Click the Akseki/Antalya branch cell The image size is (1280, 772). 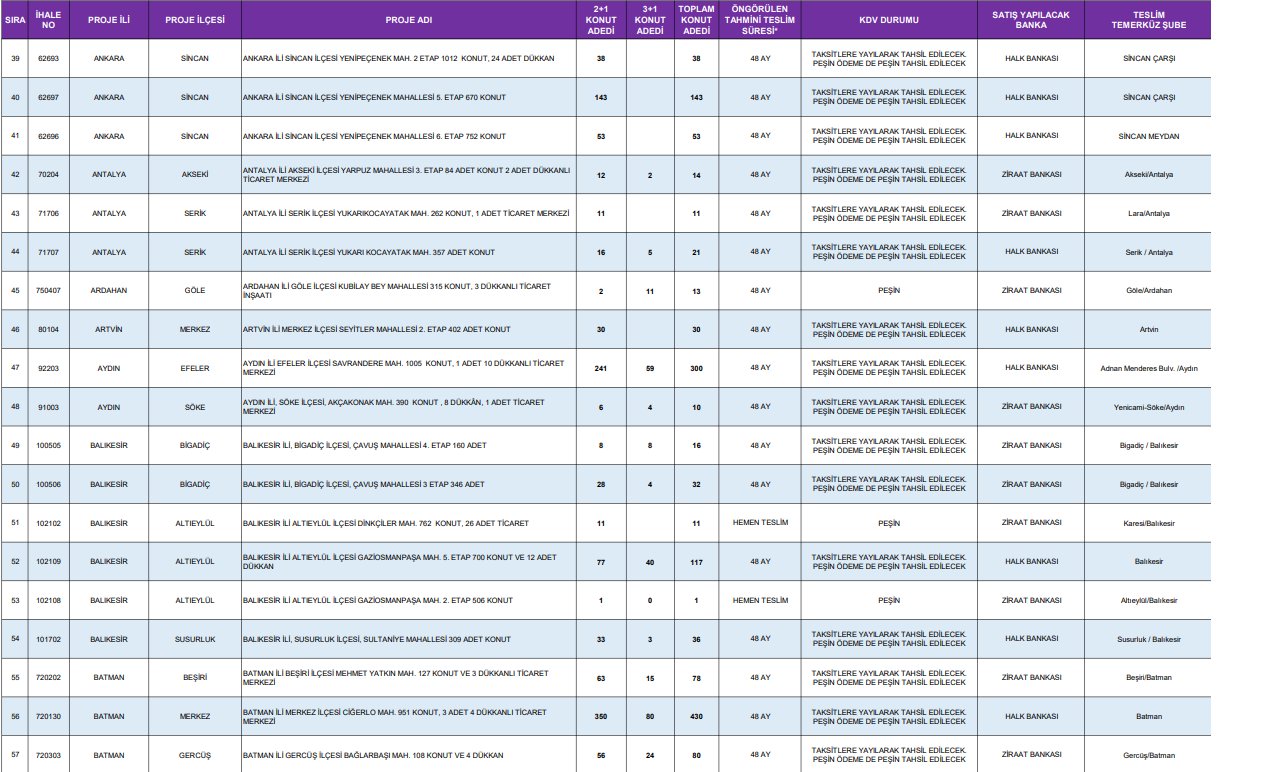[1149, 174]
